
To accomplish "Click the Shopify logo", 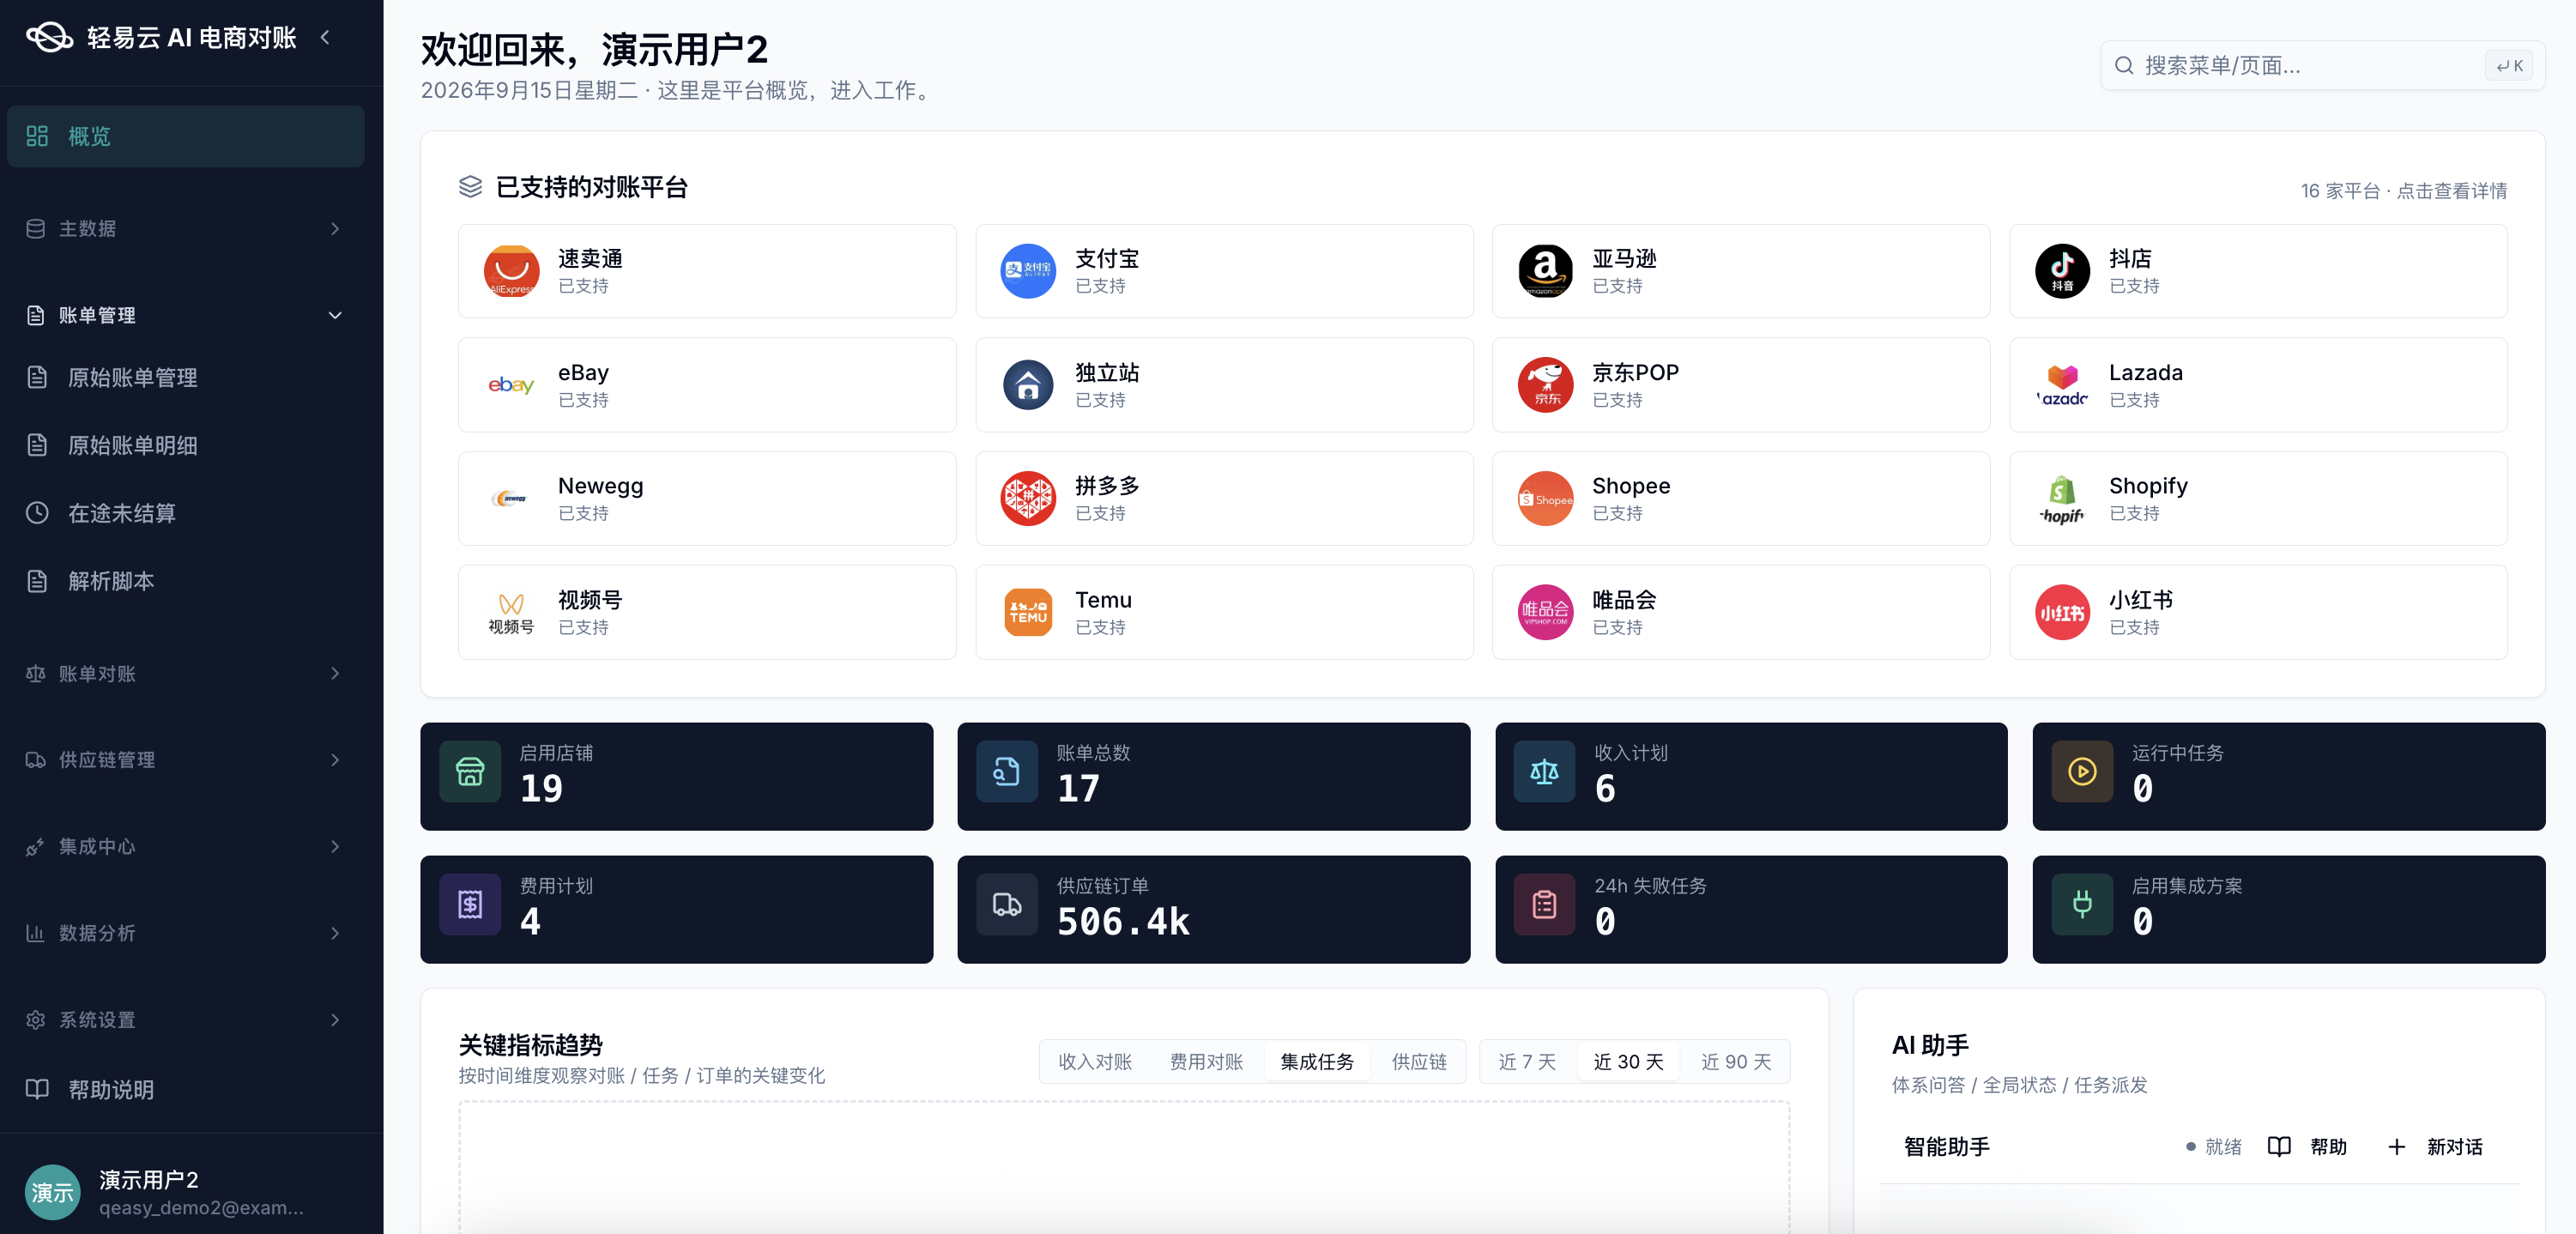I will coord(2062,498).
